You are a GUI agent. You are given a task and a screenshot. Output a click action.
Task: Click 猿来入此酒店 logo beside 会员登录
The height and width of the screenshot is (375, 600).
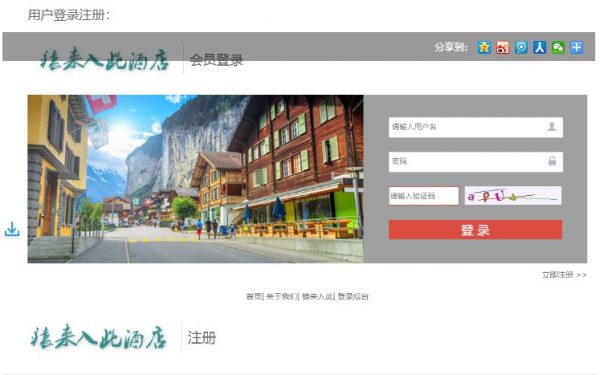(x=104, y=60)
